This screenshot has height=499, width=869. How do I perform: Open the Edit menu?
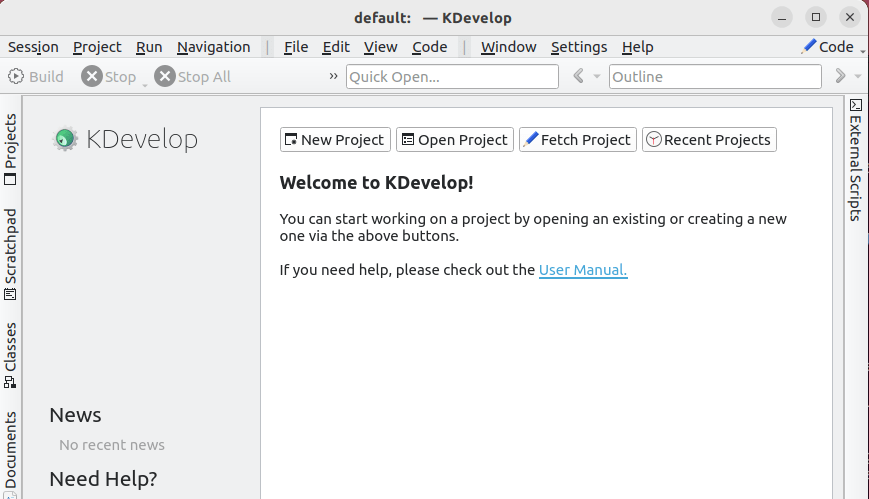336,47
